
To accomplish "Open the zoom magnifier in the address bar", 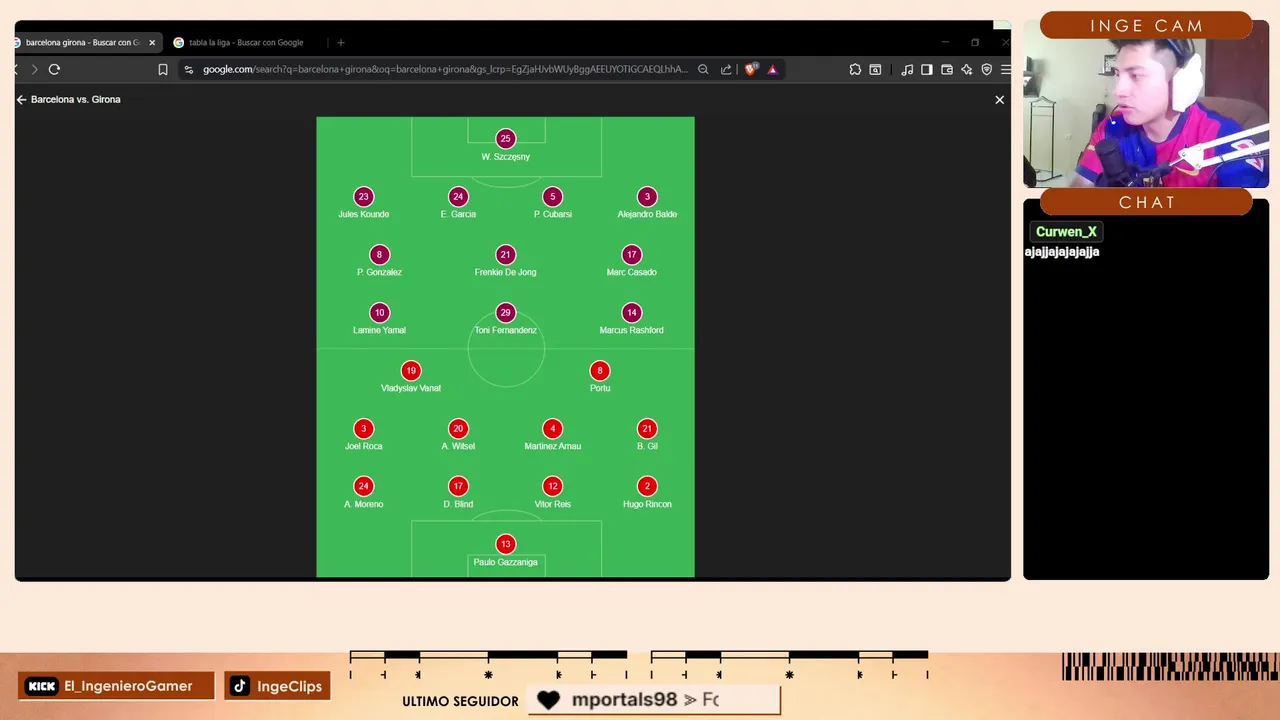I will (x=703, y=69).
